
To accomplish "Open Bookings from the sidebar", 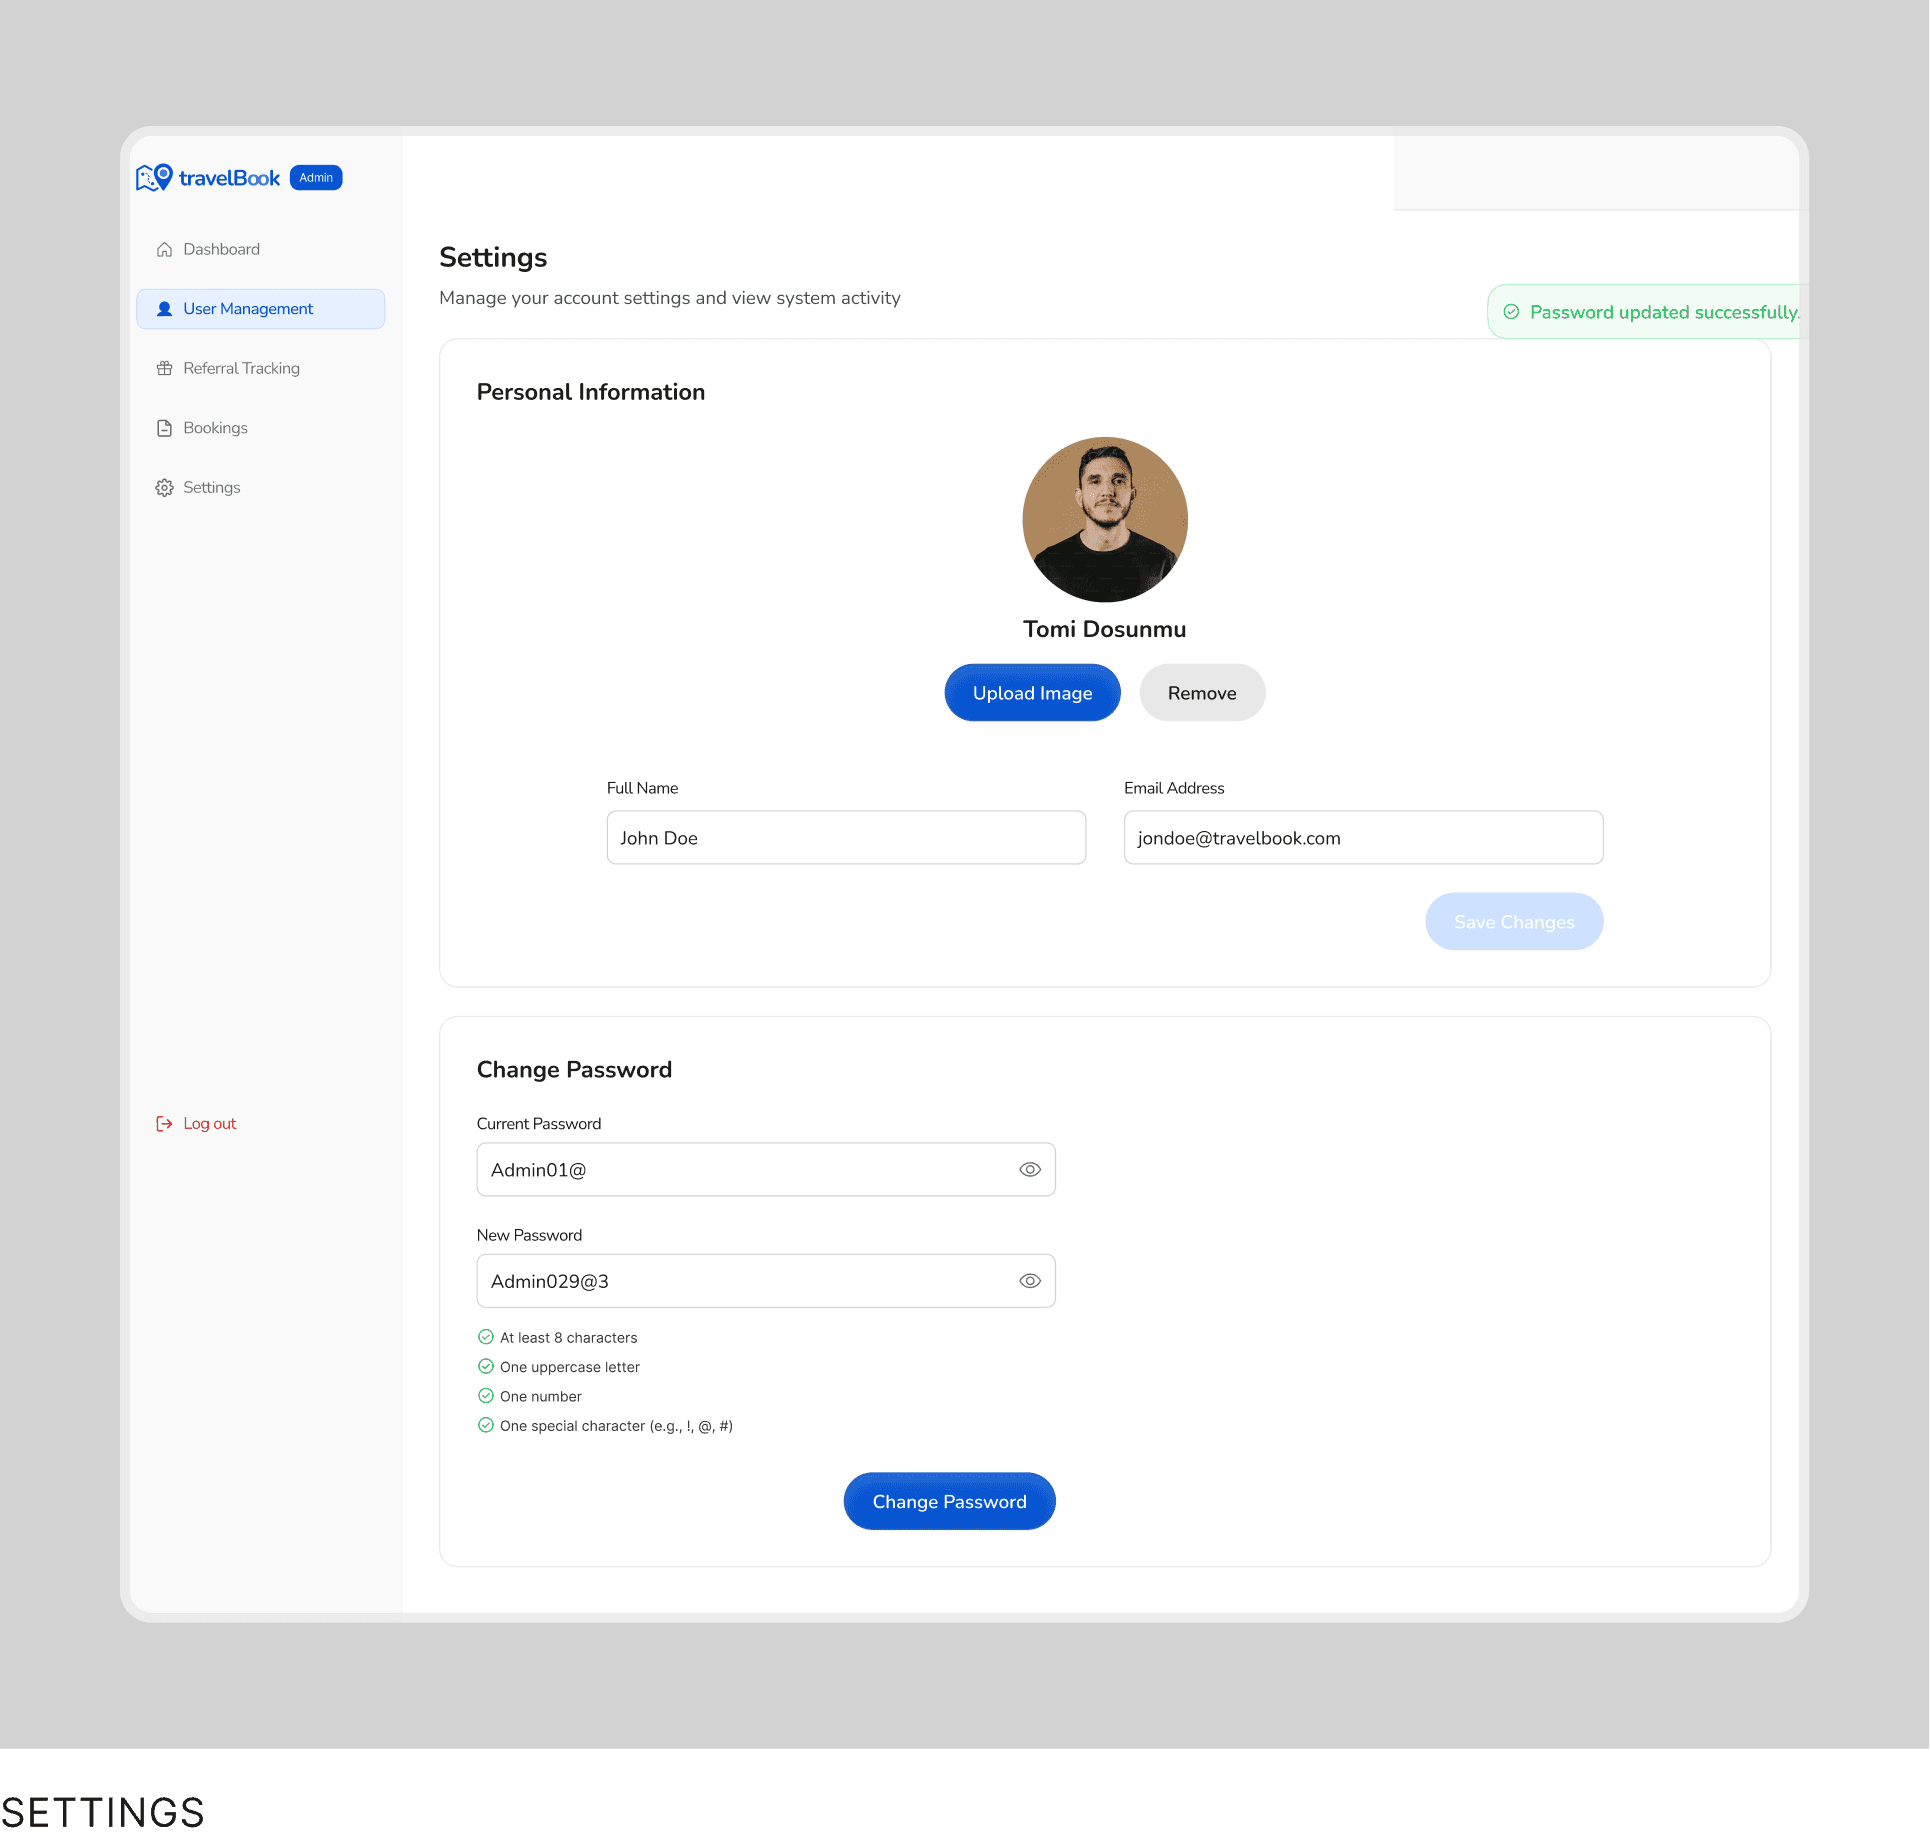I will [215, 428].
